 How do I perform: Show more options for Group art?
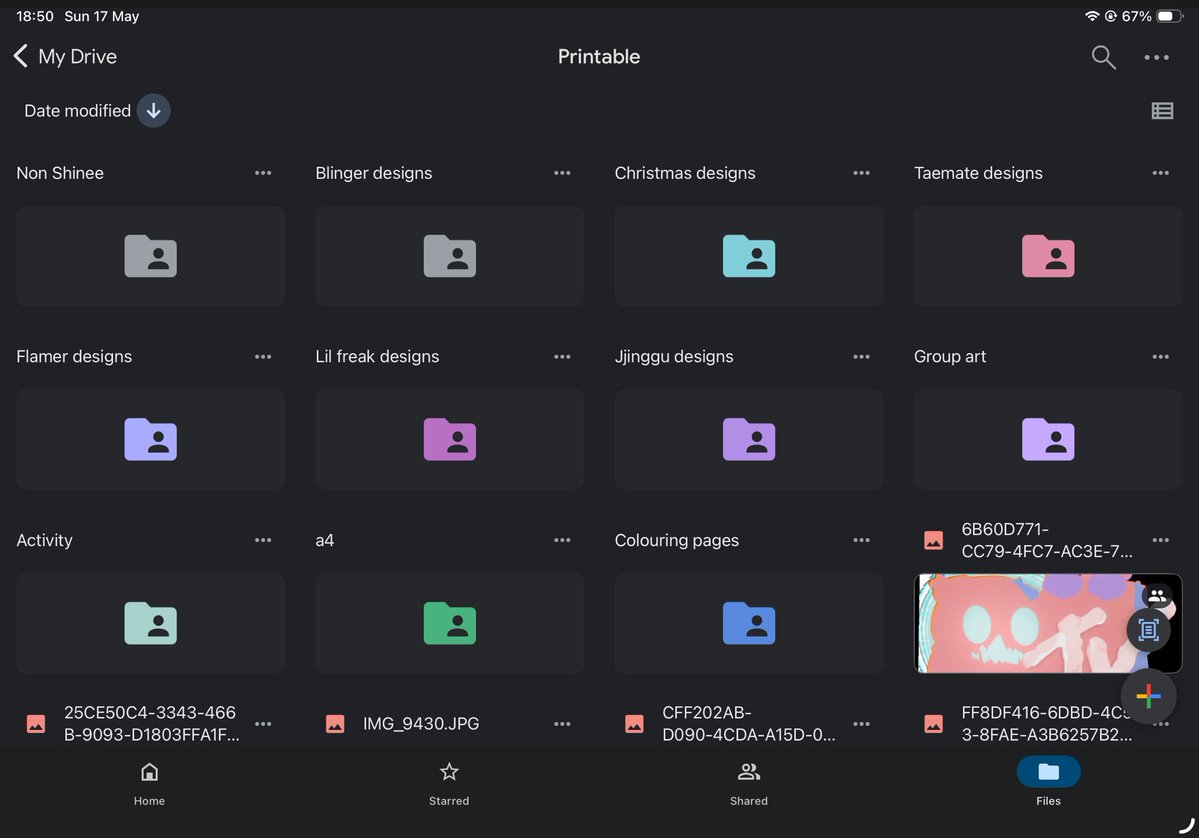(1160, 356)
